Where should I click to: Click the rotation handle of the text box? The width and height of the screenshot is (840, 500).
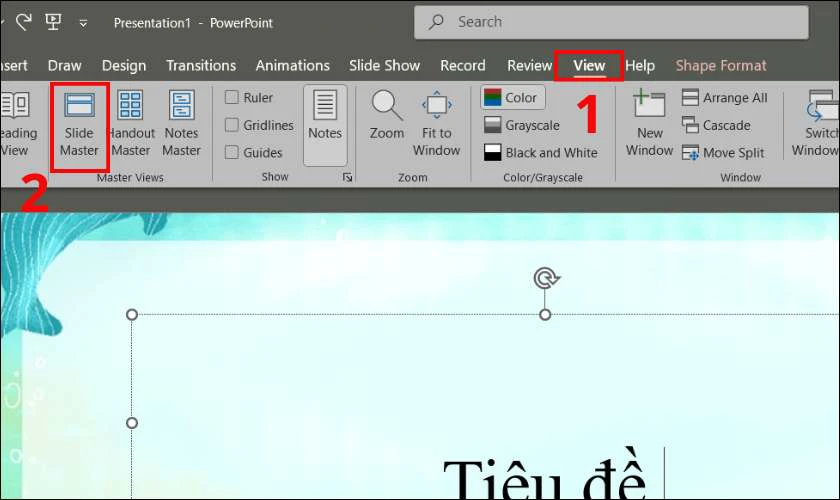546,278
